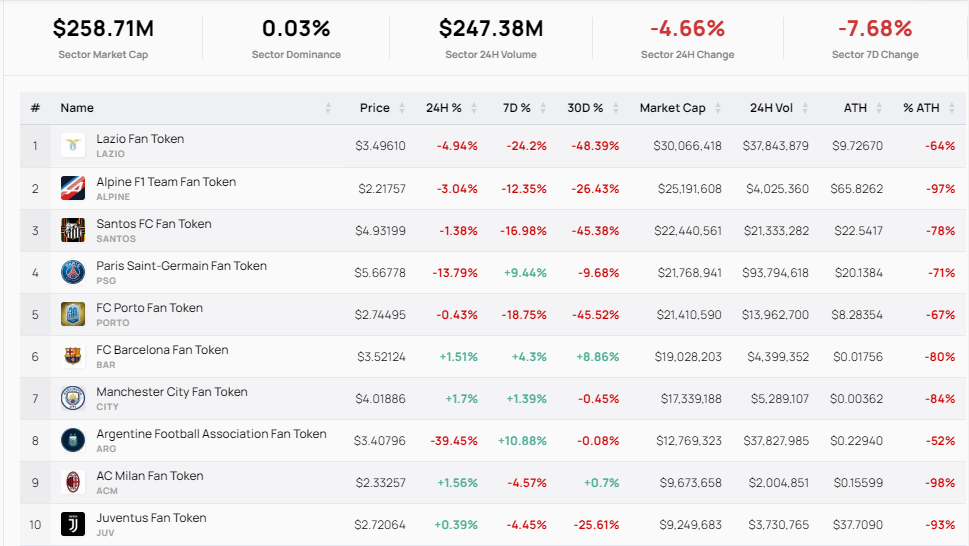Image resolution: width=969 pixels, height=546 pixels.
Task: Select Juventus % ATH -93%
Action: [940, 524]
